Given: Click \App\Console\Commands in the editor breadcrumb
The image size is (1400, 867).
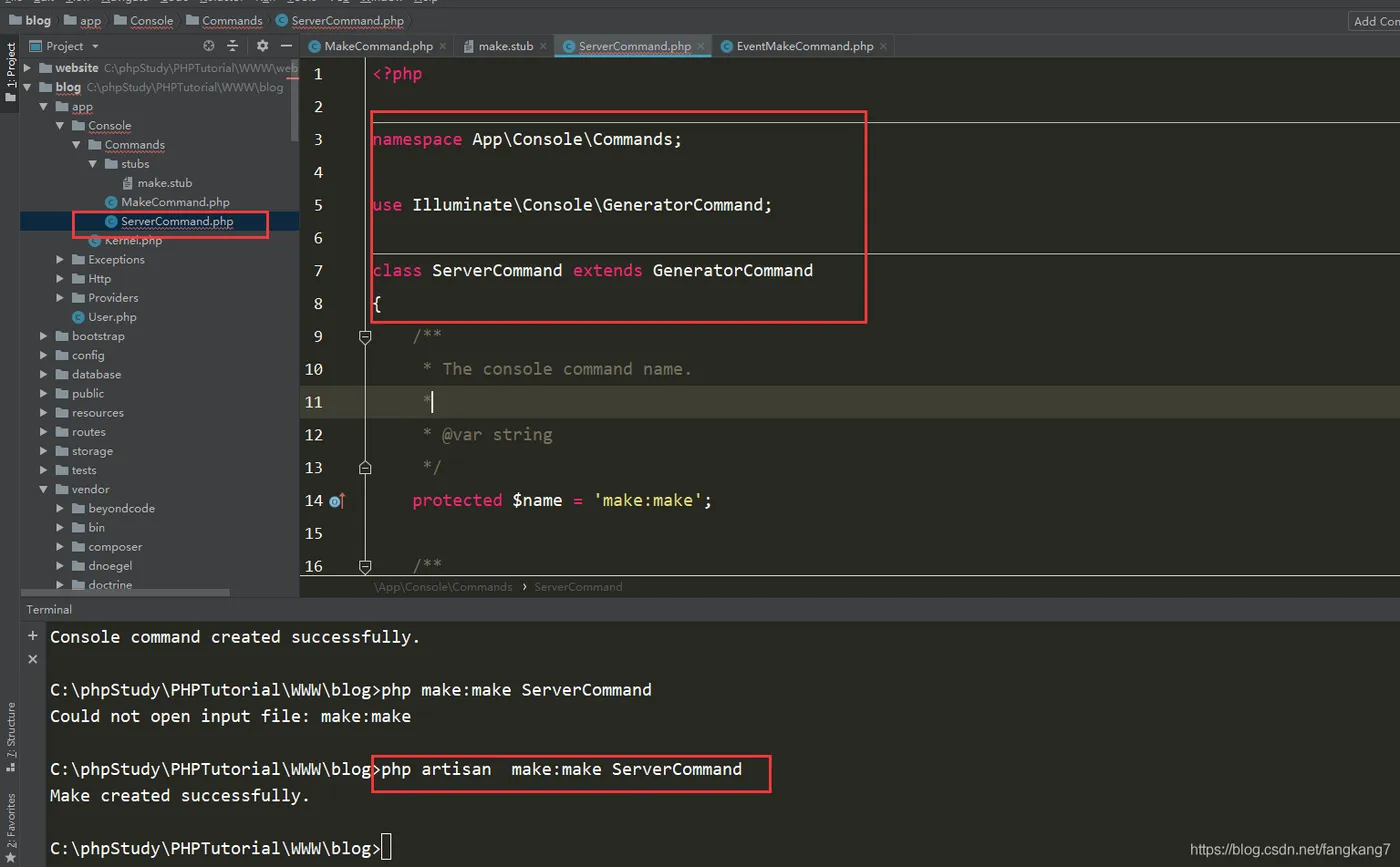Looking at the screenshot, I should click(x=443, y=587).
